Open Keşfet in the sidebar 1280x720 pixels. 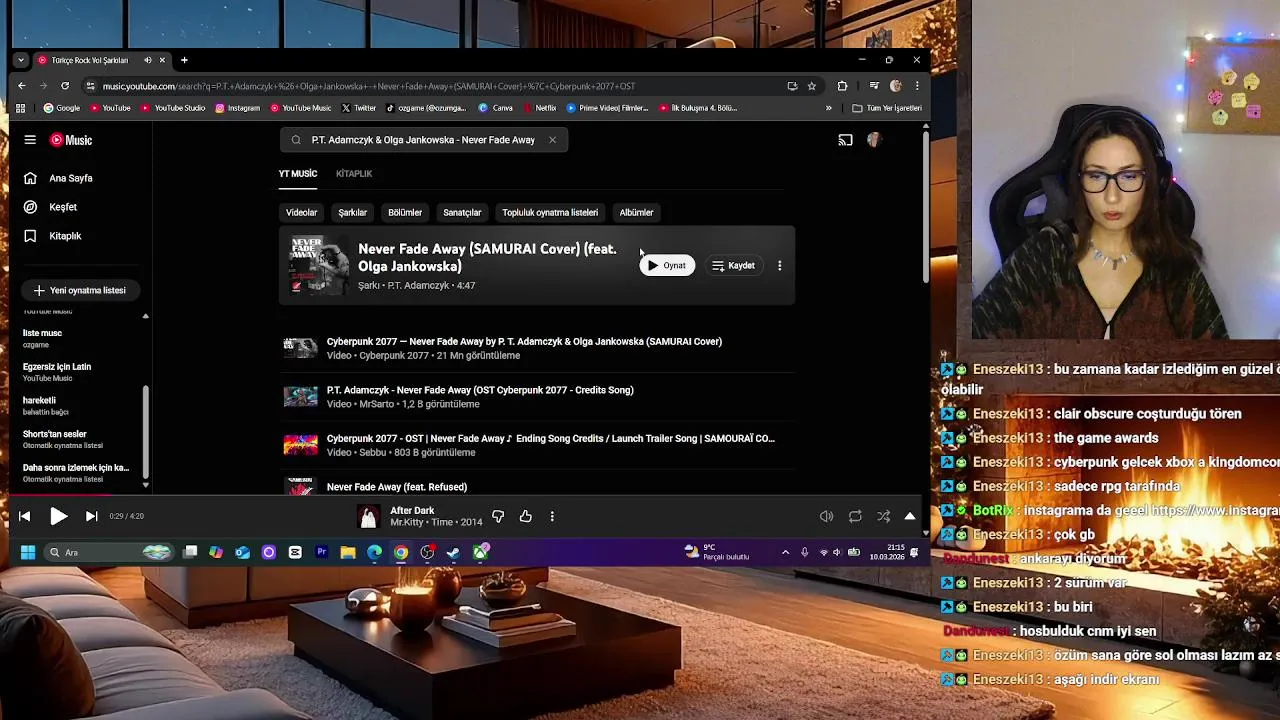pos(51,207)
